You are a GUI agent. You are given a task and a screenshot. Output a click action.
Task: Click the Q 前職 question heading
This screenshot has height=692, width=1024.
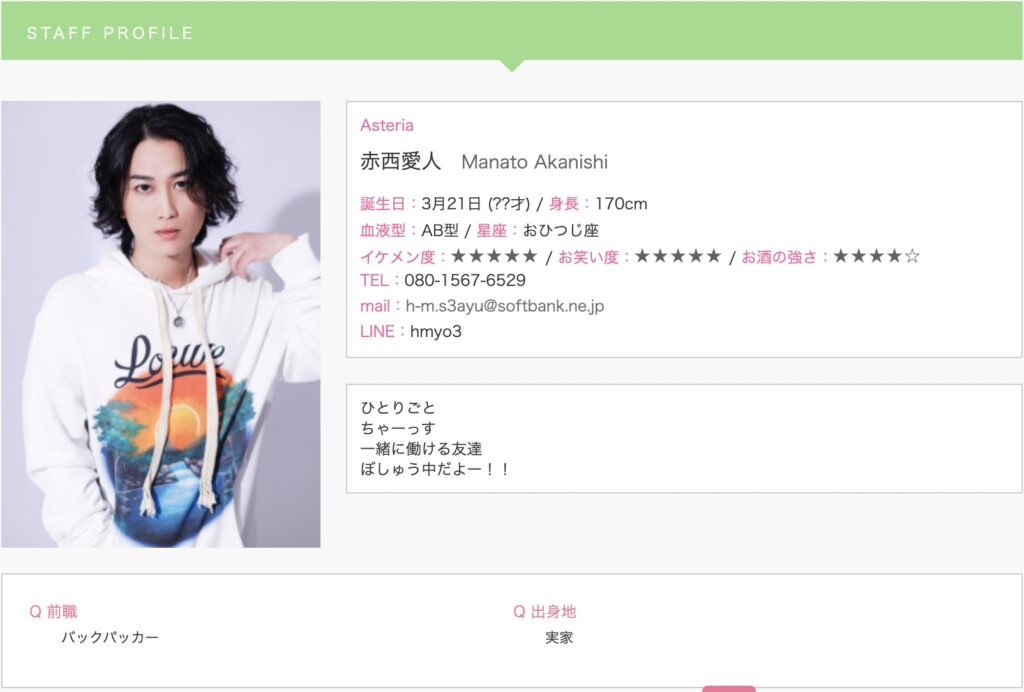(x=54, y=612)
